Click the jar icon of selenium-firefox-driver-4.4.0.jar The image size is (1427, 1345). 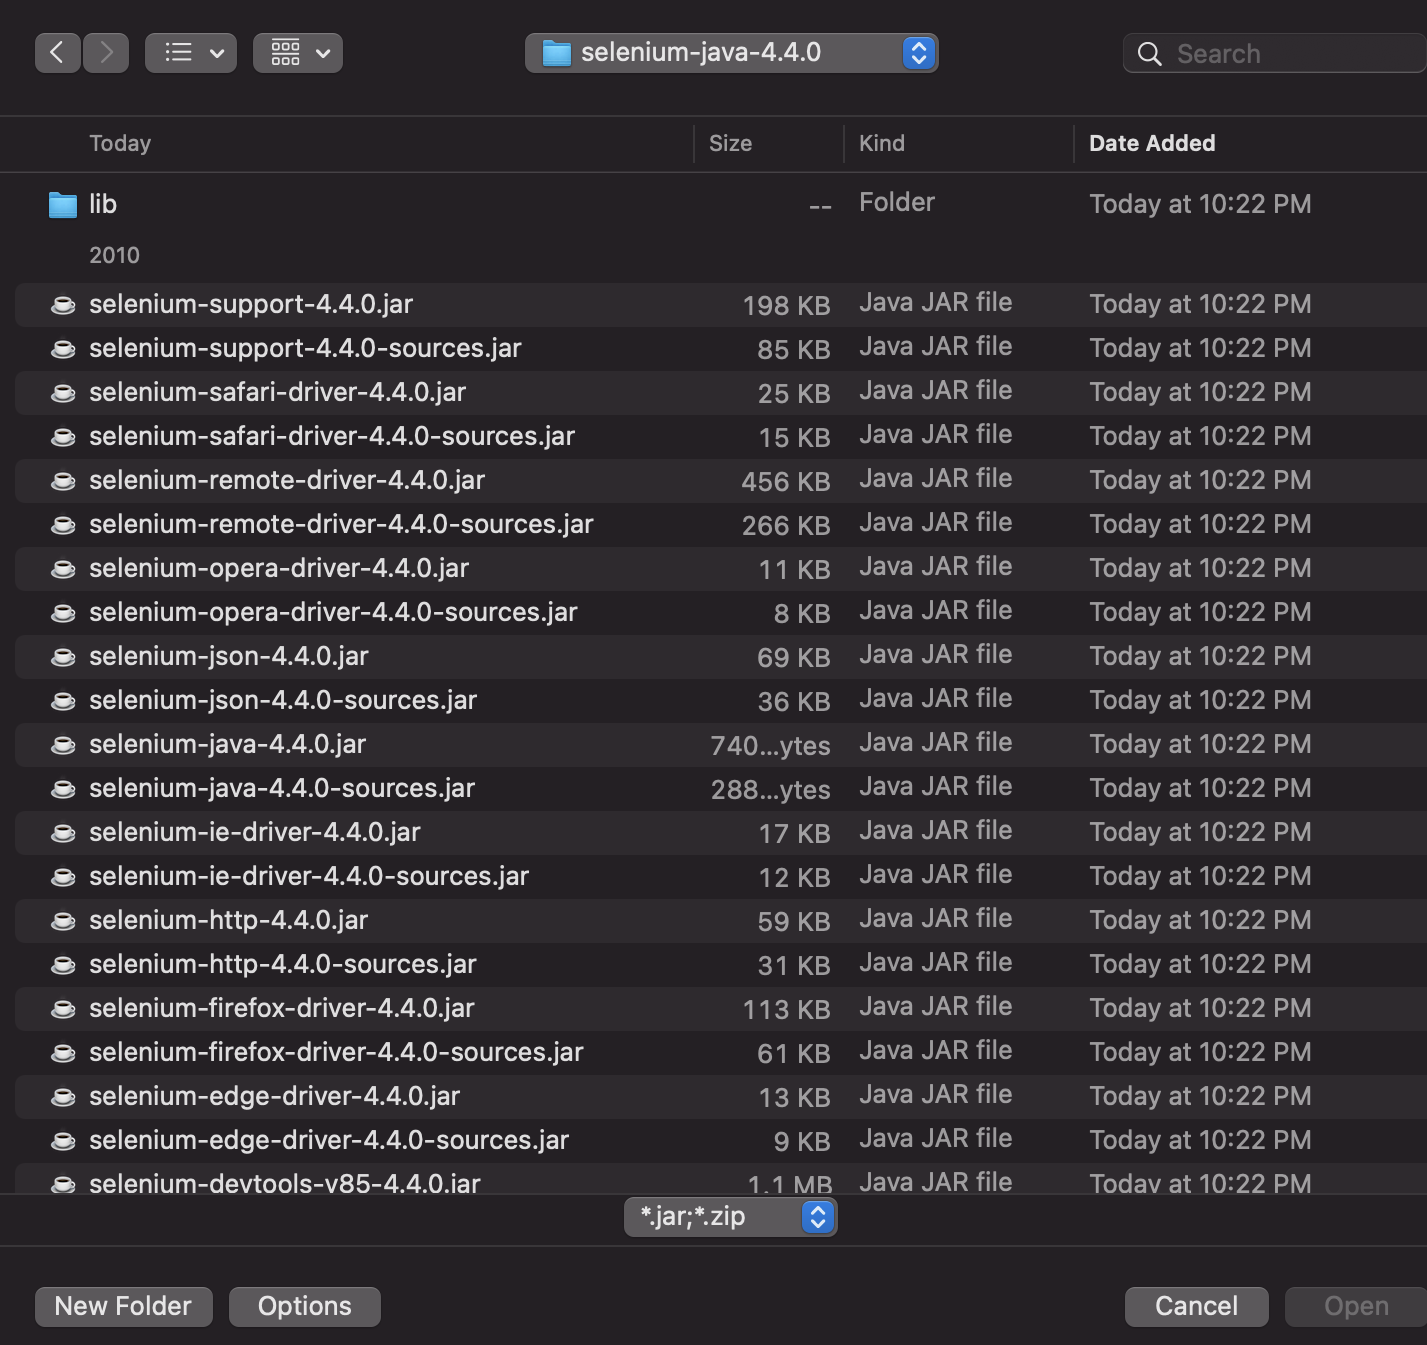tap(63, 1009)
